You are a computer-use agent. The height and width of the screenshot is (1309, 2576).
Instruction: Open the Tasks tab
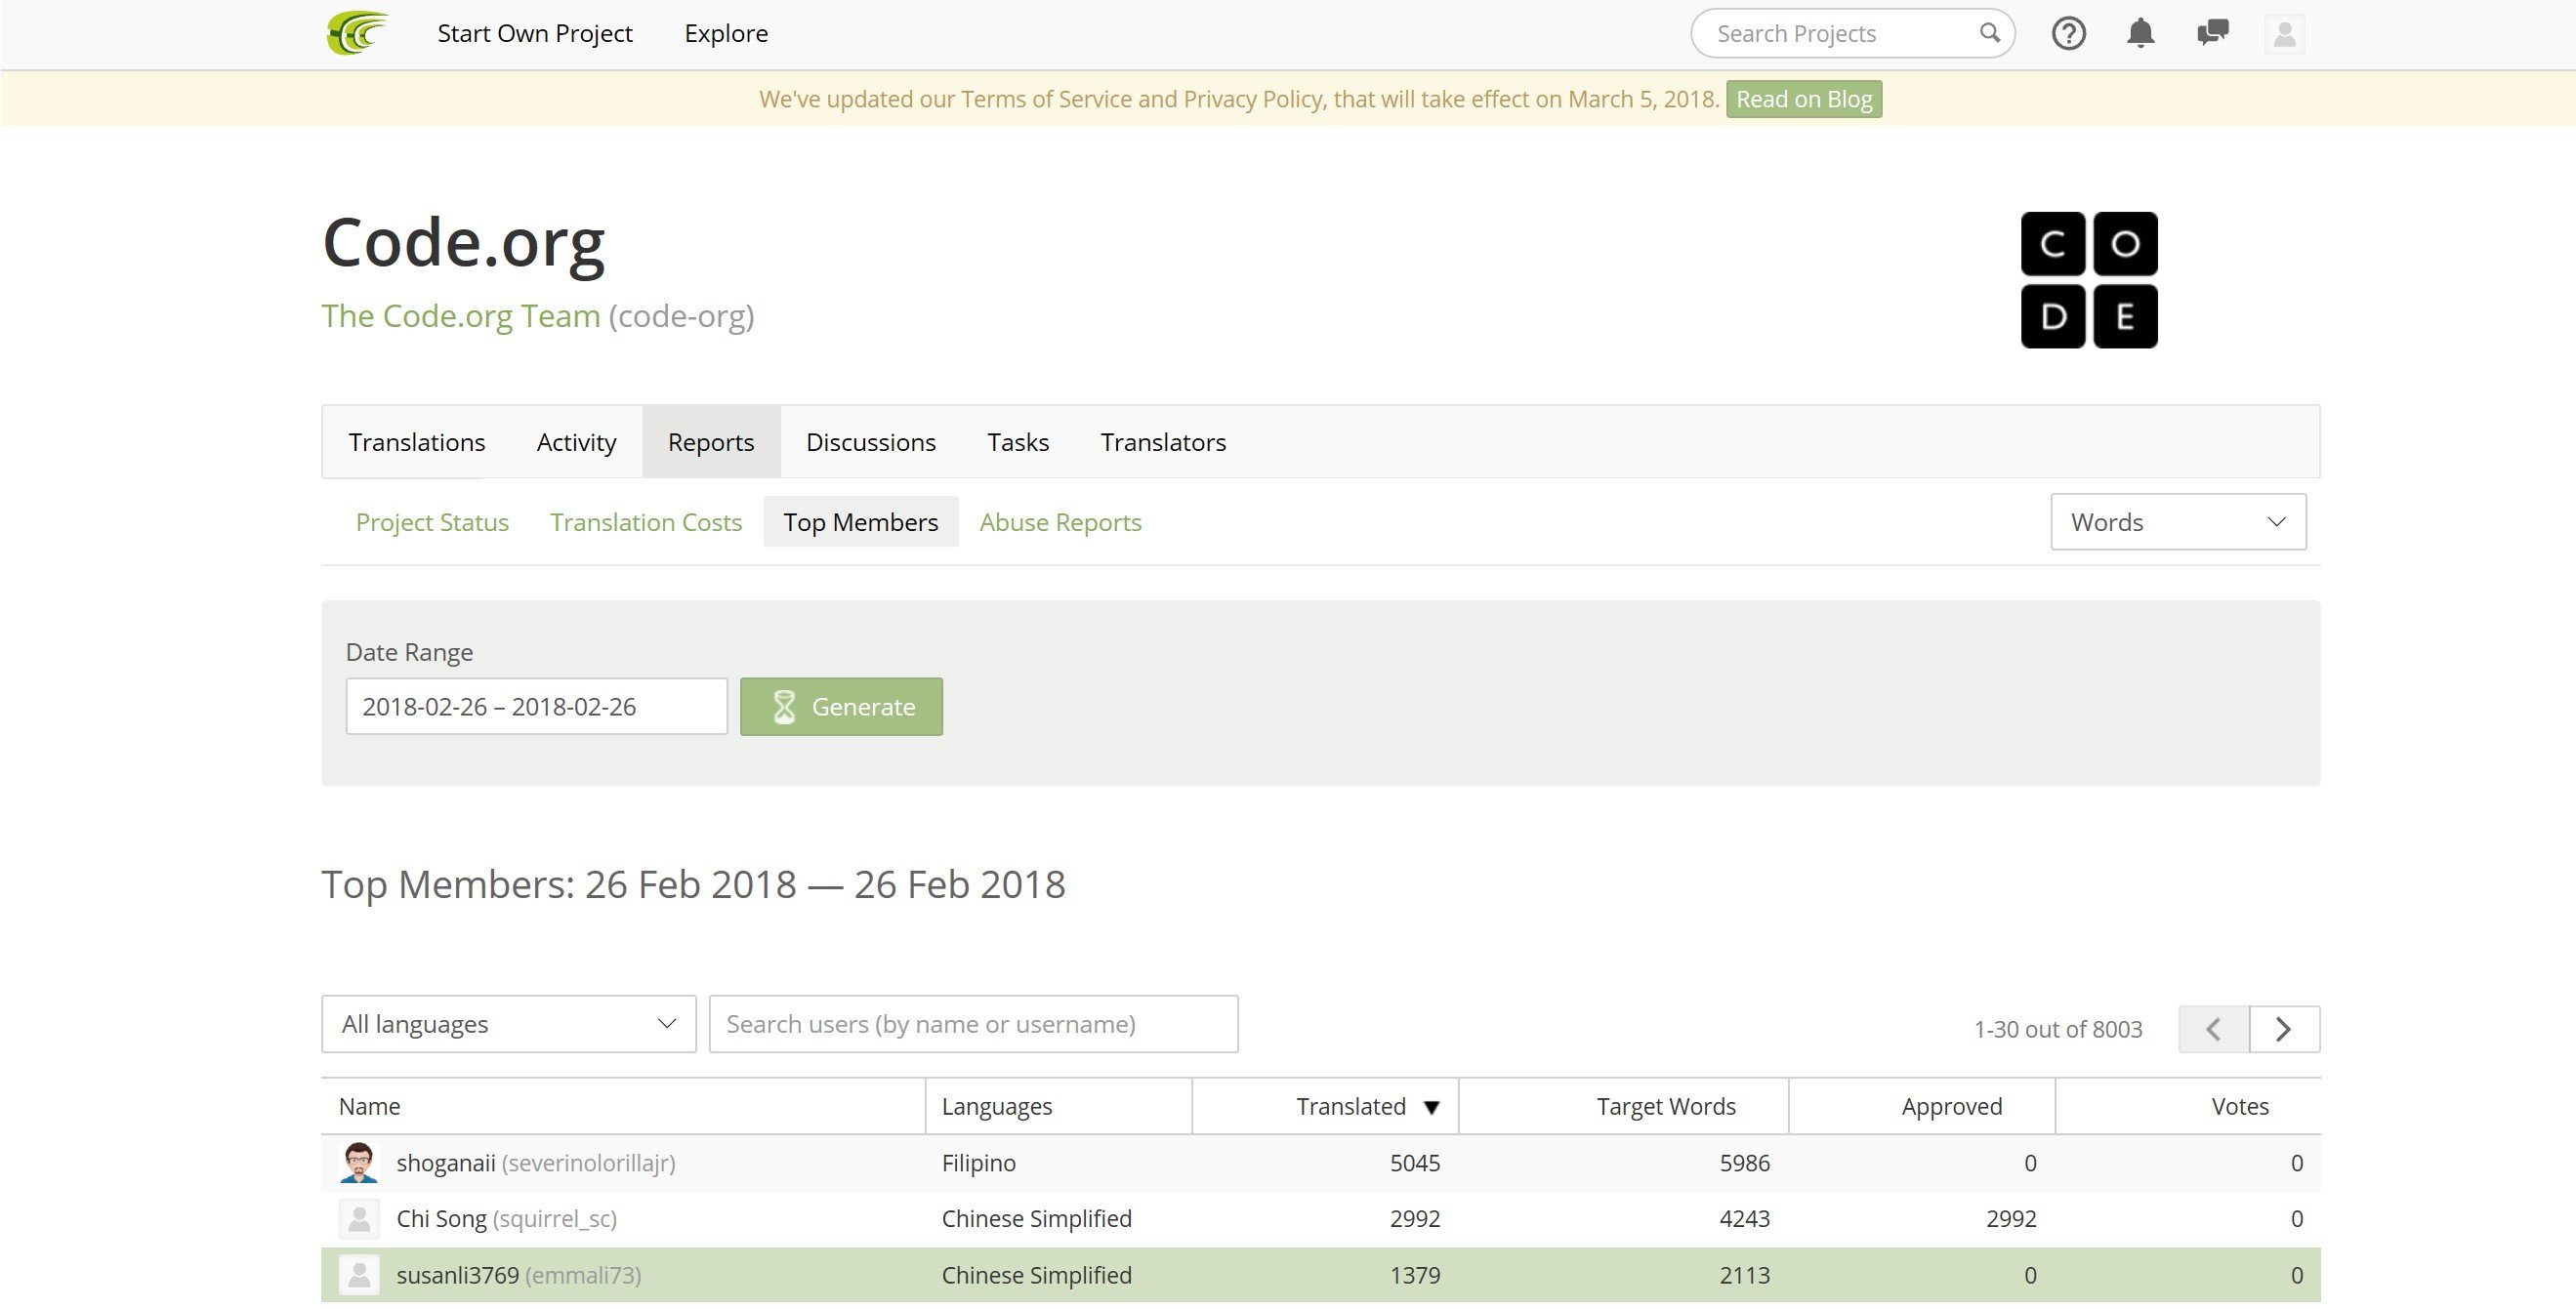pyautogui.click(x=1018, y=442)
